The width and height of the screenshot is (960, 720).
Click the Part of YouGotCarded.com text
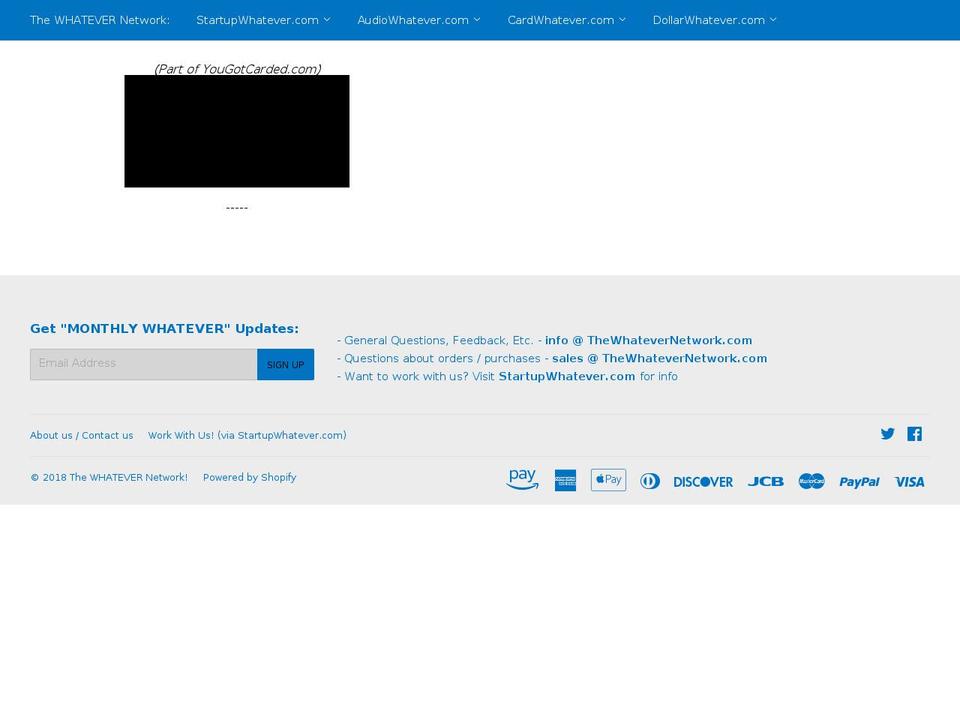[x=238, y=69]
